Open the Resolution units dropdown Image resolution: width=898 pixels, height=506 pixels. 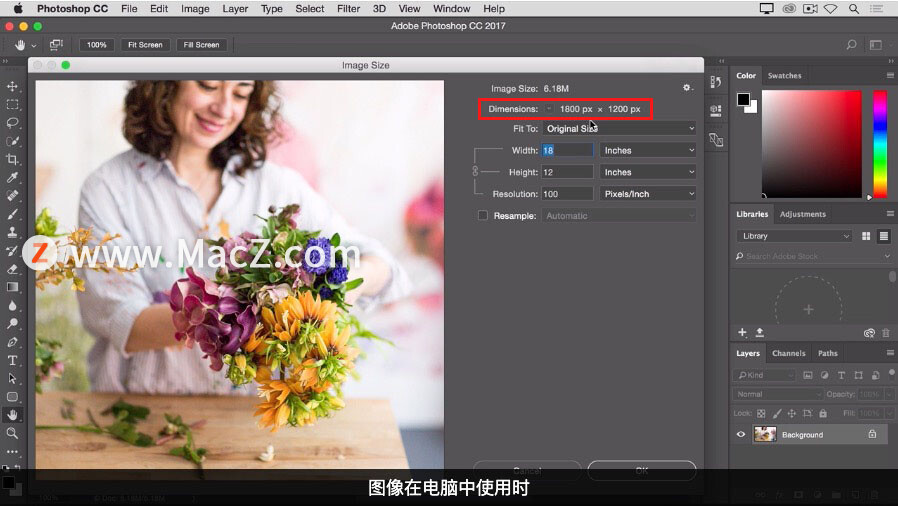648,193
